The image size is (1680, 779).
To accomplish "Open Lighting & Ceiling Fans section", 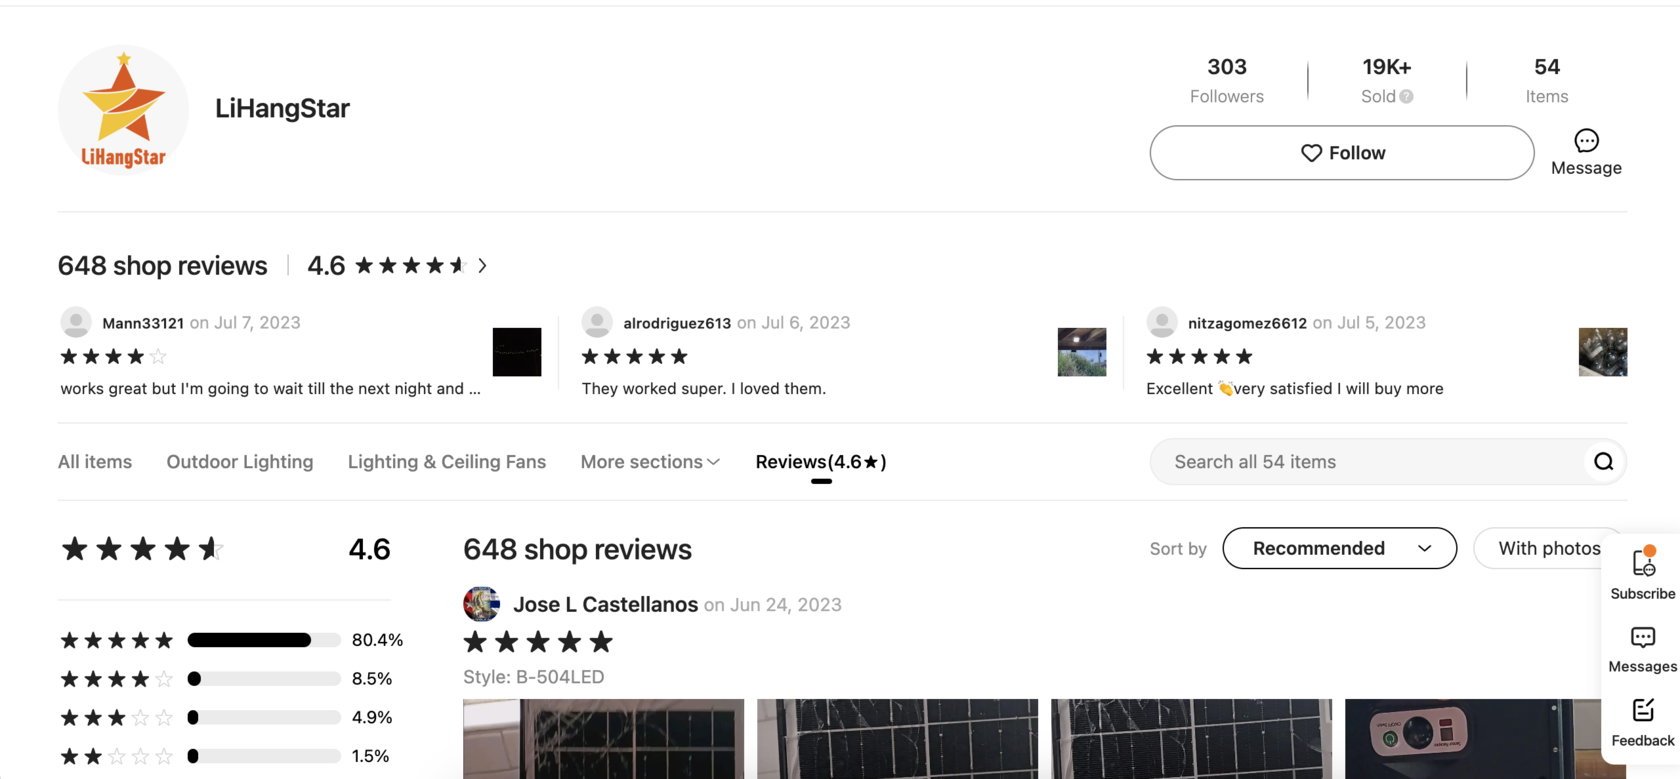I will tap(447, 462).
